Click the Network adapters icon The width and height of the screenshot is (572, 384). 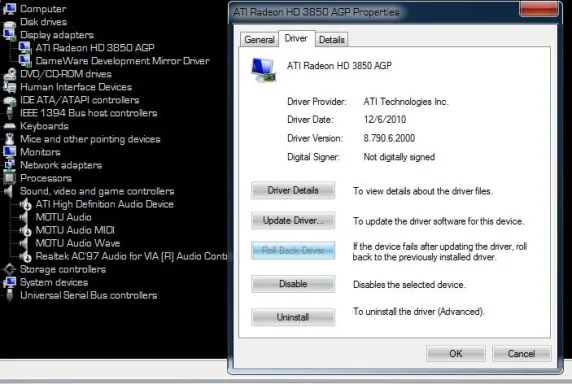10,165
